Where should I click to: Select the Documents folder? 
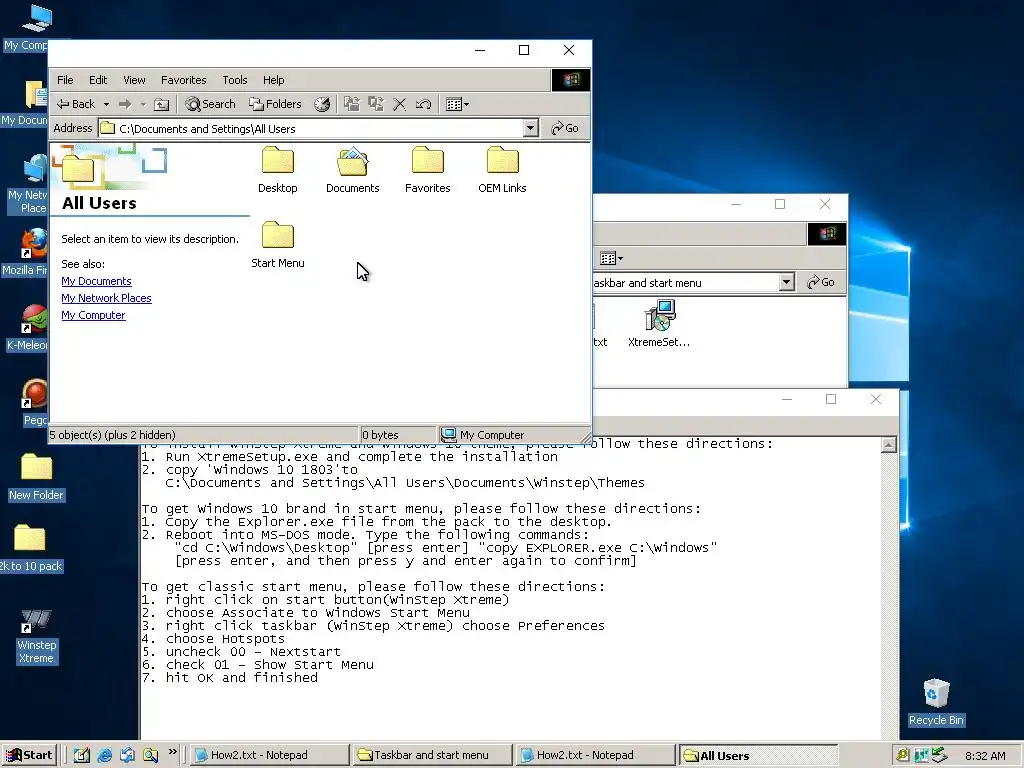(x=353, y=170)
